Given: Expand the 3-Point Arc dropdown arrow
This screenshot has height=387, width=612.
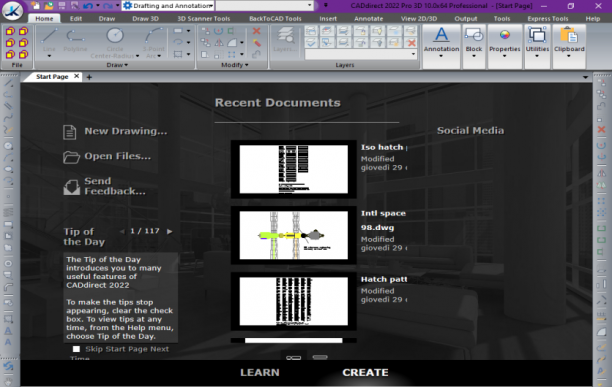Looking at the screenshot, I should point(159,56).
